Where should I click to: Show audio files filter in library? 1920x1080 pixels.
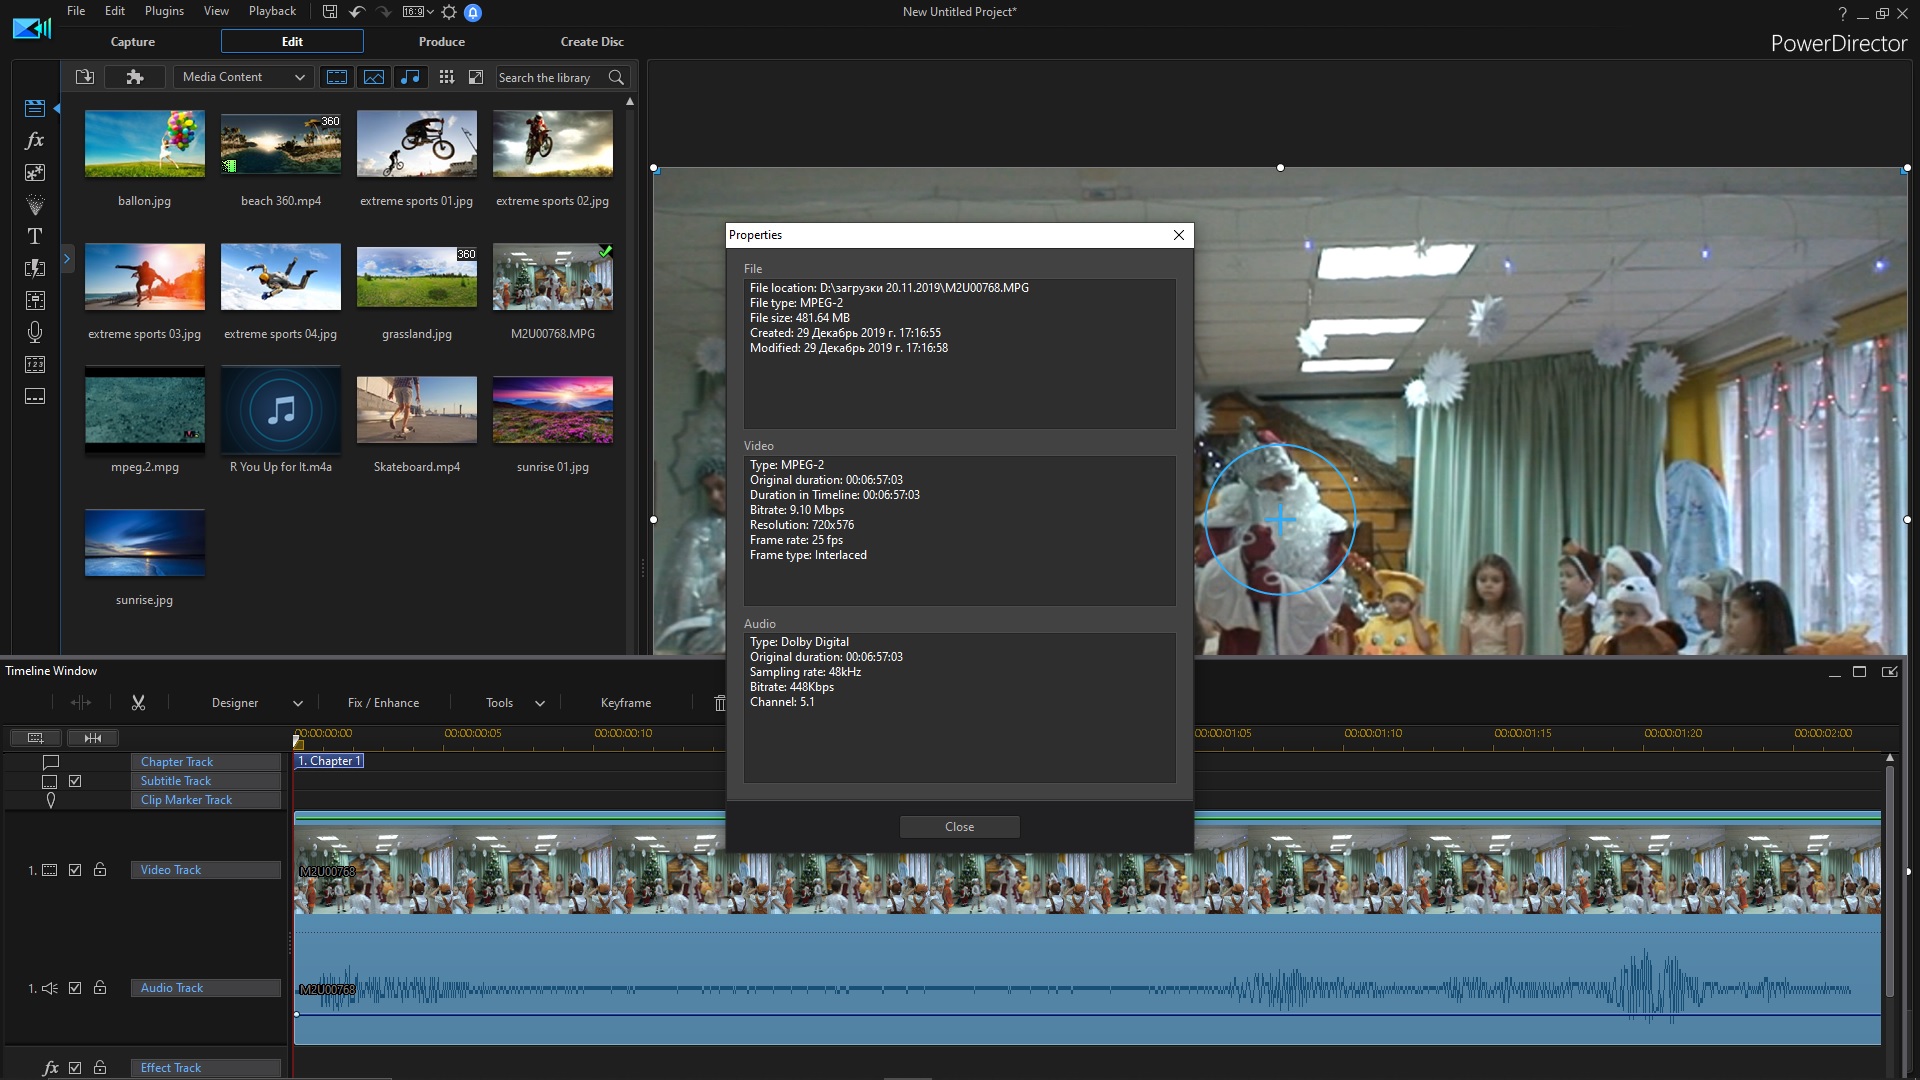tap(410, 77)
